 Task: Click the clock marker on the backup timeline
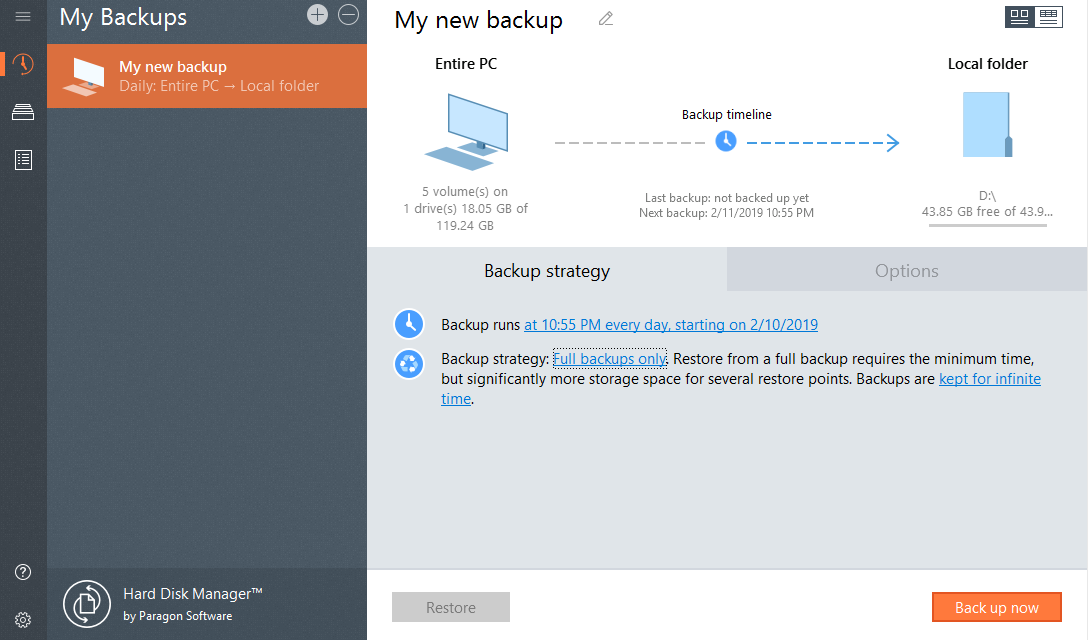(x=727, y=141)
